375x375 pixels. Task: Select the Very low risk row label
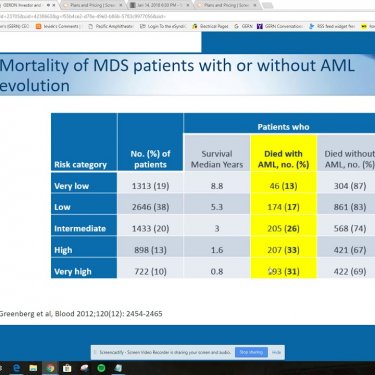[84, 183]
